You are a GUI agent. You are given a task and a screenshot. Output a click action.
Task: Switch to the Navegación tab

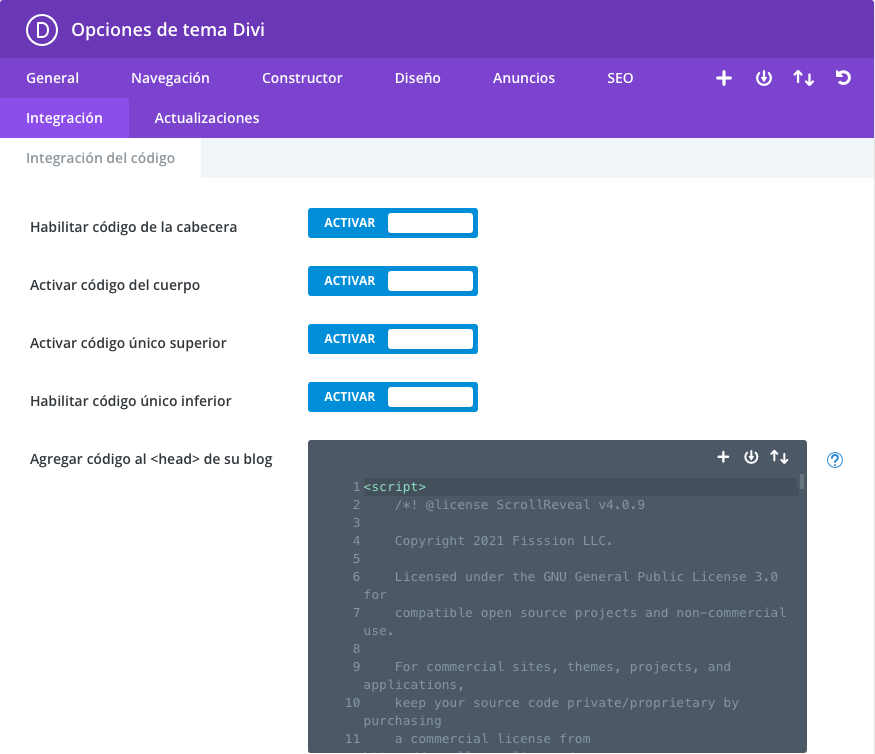click(x=170, y=78)
